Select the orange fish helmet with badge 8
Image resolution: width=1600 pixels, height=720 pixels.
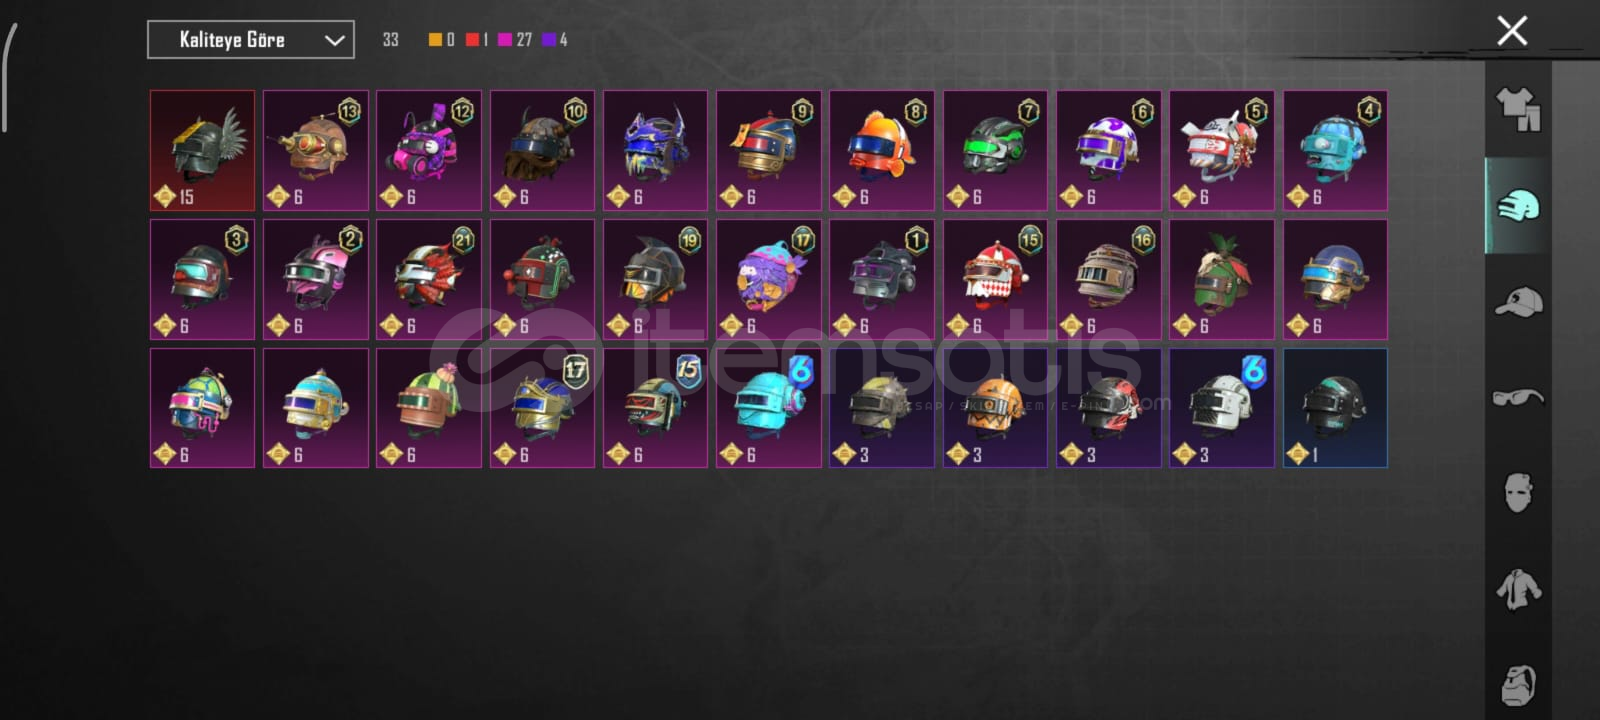pyautogui.click(x=882, y=150)
